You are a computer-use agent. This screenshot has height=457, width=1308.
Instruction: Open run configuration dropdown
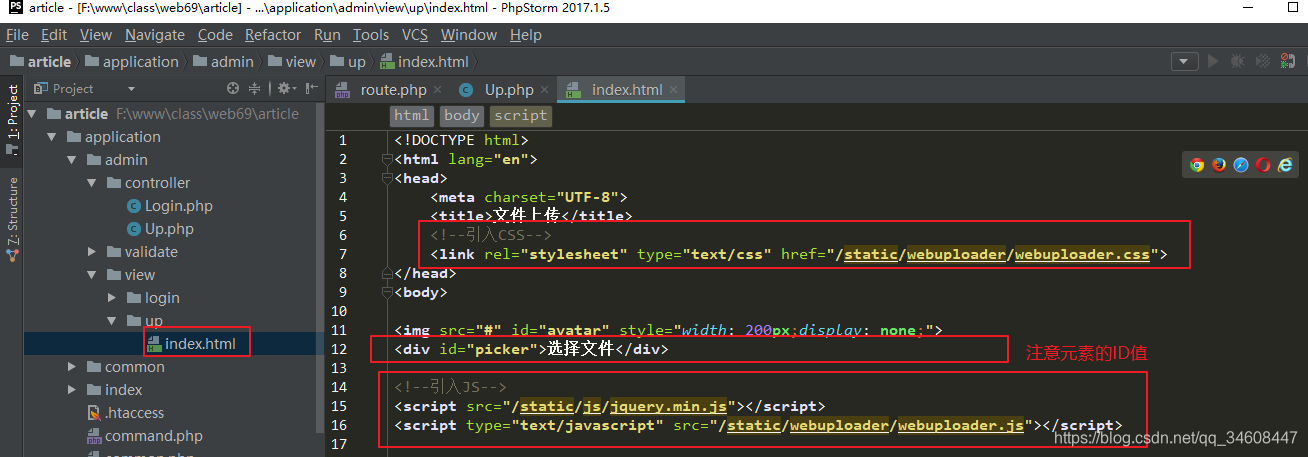point(1185,61)
